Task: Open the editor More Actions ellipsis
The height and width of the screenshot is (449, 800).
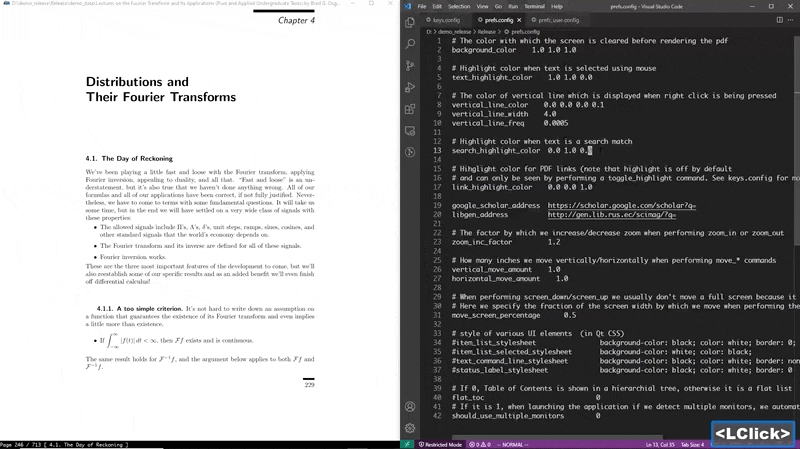Action: coord(791,20)
